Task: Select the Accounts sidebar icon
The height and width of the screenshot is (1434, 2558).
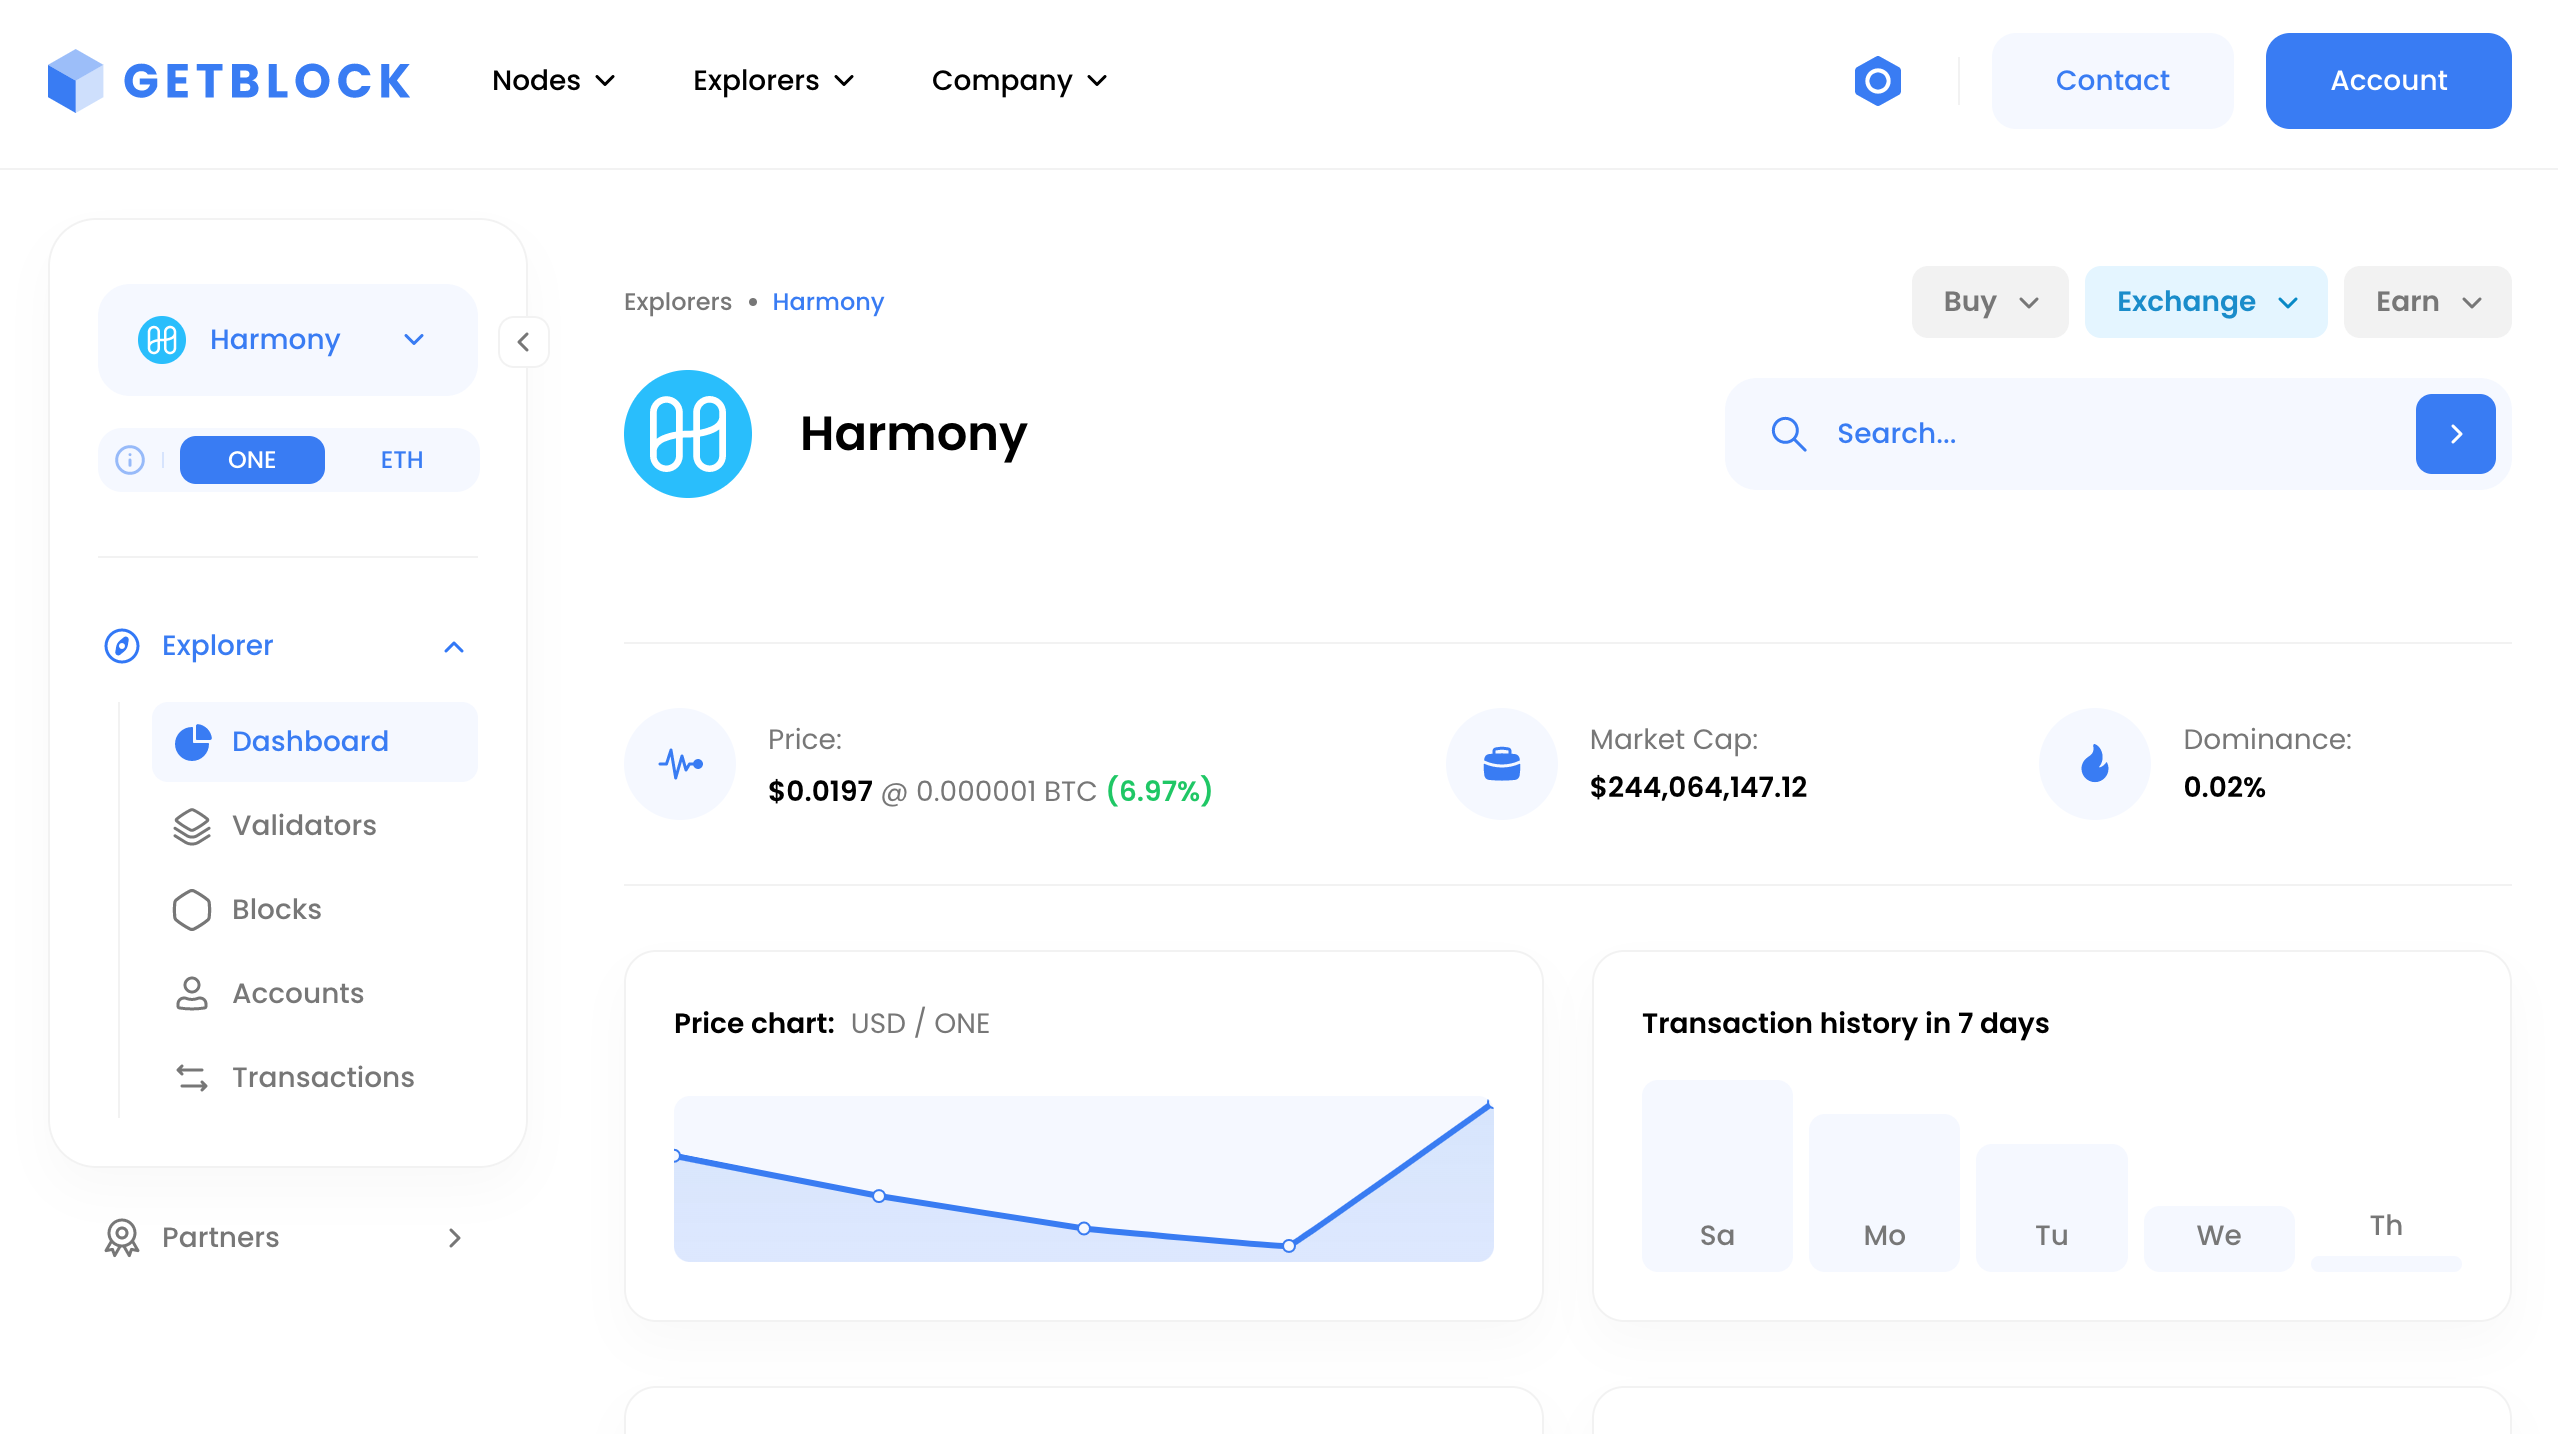Action: 191,993
